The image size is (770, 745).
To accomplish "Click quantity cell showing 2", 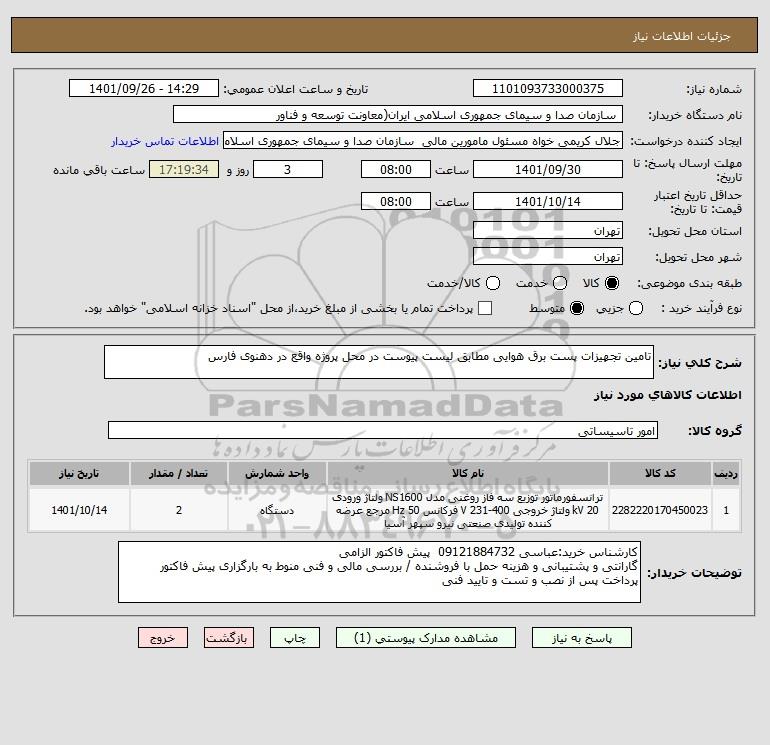I will [178, 510].
